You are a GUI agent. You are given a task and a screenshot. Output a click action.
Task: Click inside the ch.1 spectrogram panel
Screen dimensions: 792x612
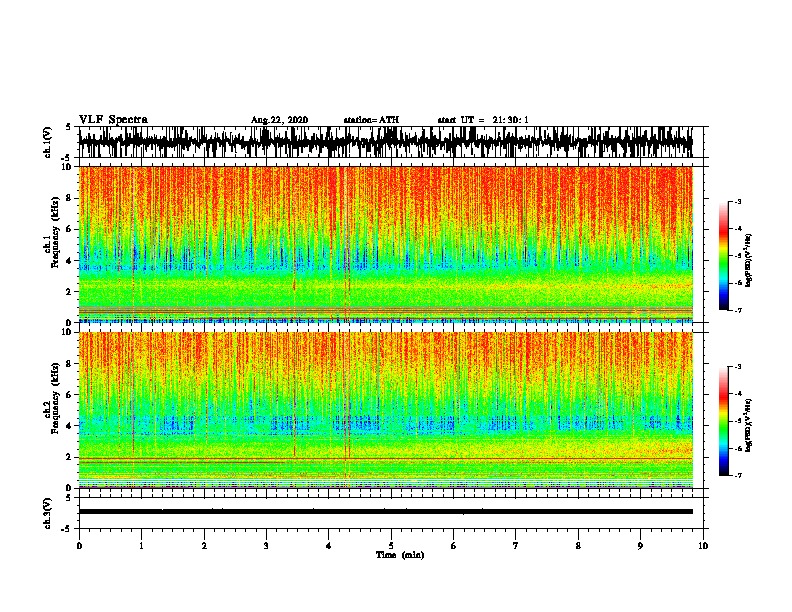[385, 244]
